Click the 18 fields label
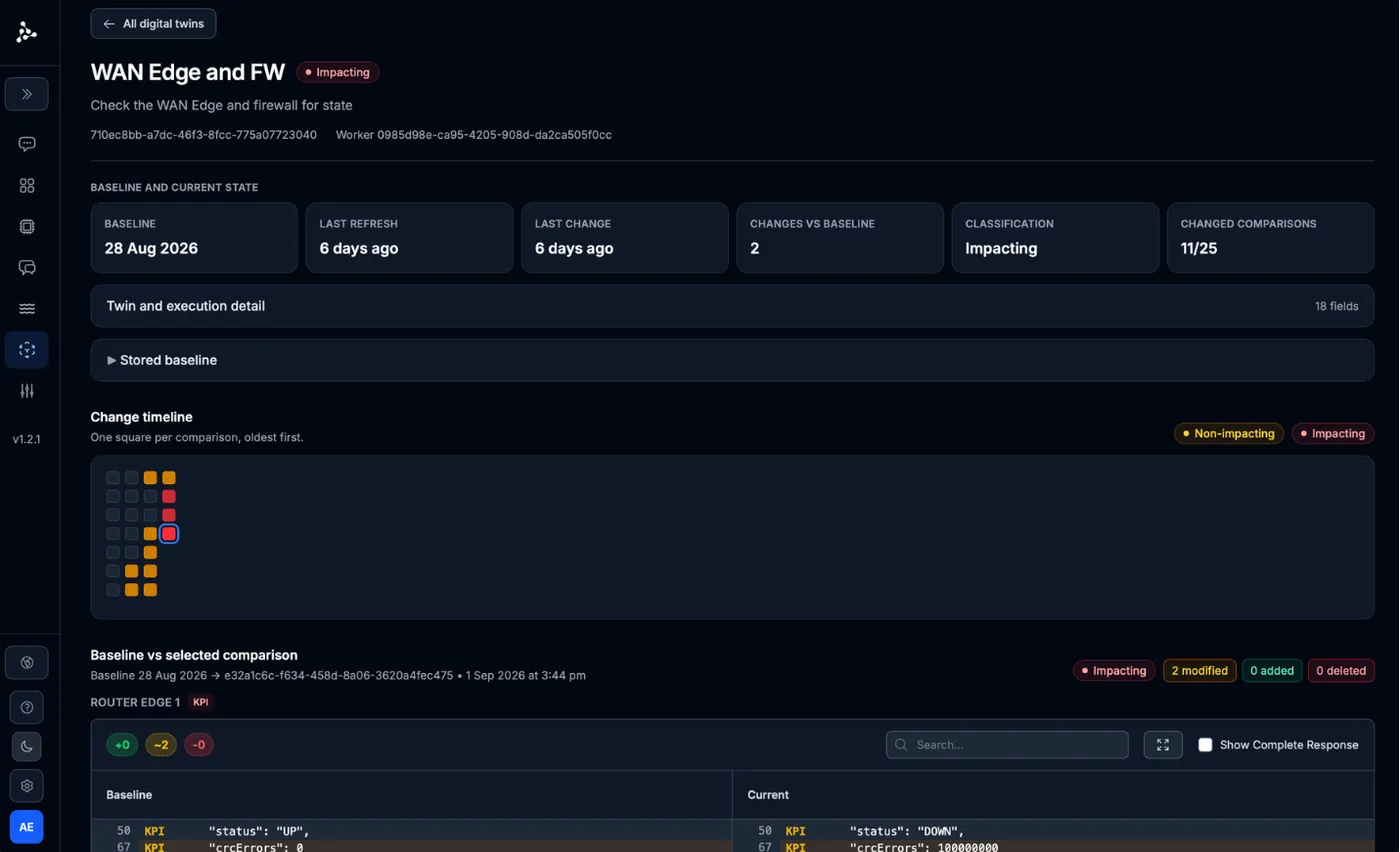Viewport: 1400px width, 852px height. click(1336, 306)
